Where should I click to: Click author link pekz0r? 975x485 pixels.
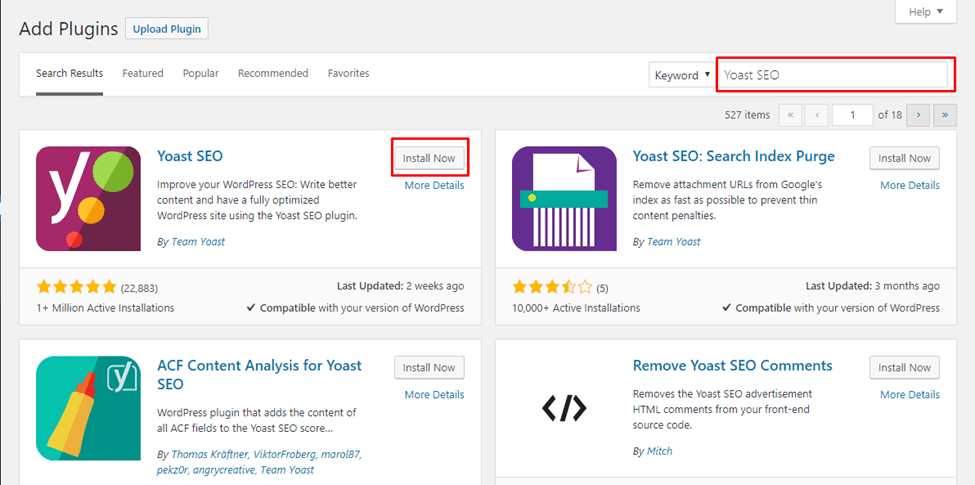[172, 470]
